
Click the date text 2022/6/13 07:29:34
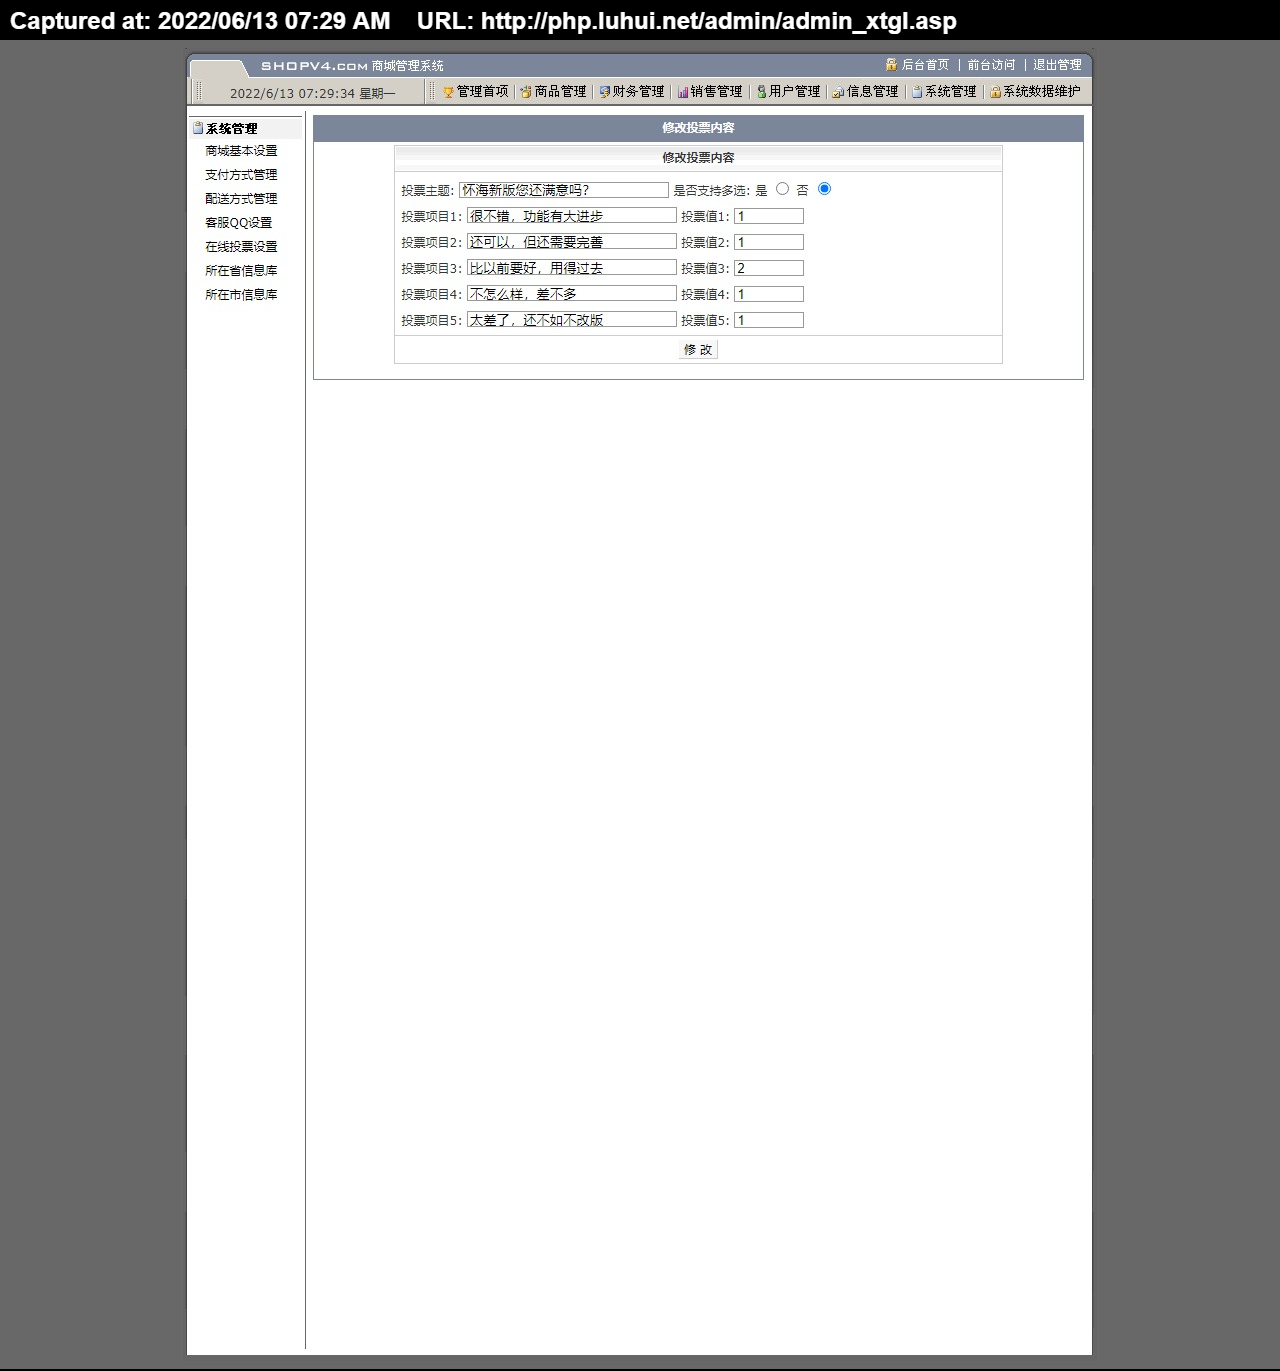pos(292,94)
